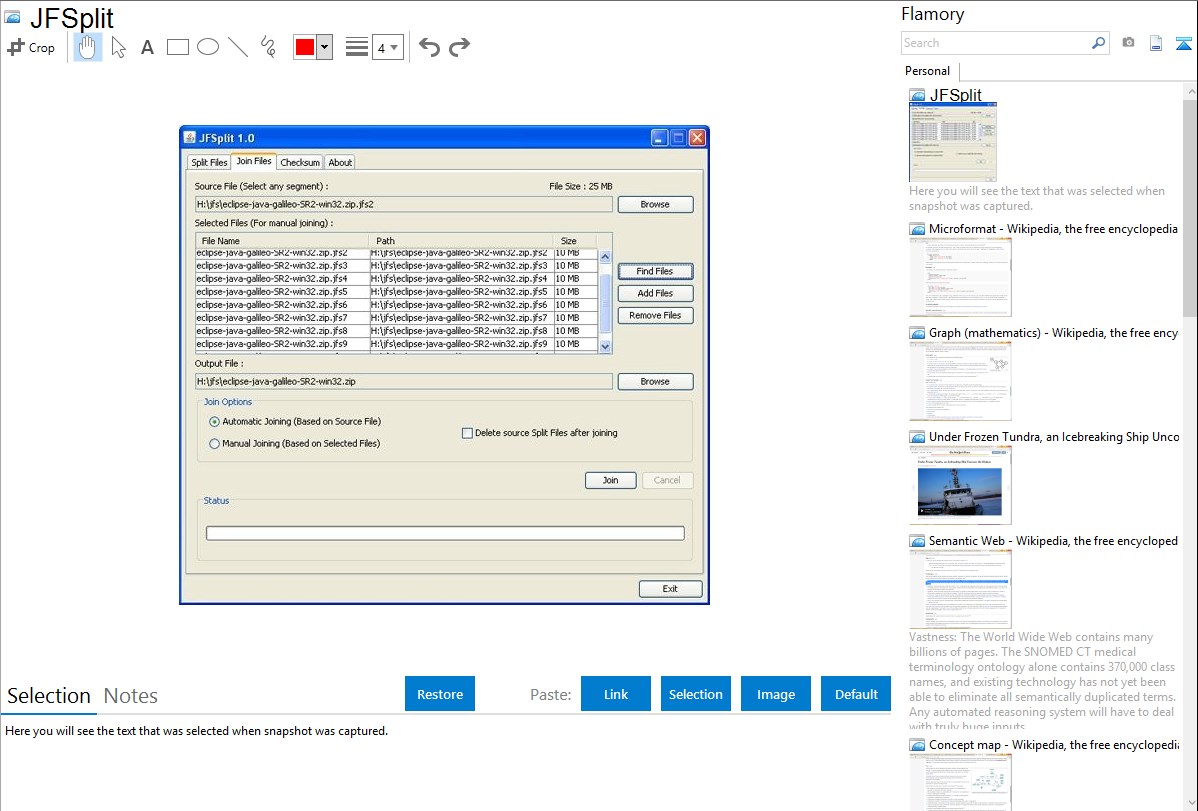Image resolution: width=1198 pixels, height=811 pixels.
Task: Select the Crop tool
Action: point(31,47)
